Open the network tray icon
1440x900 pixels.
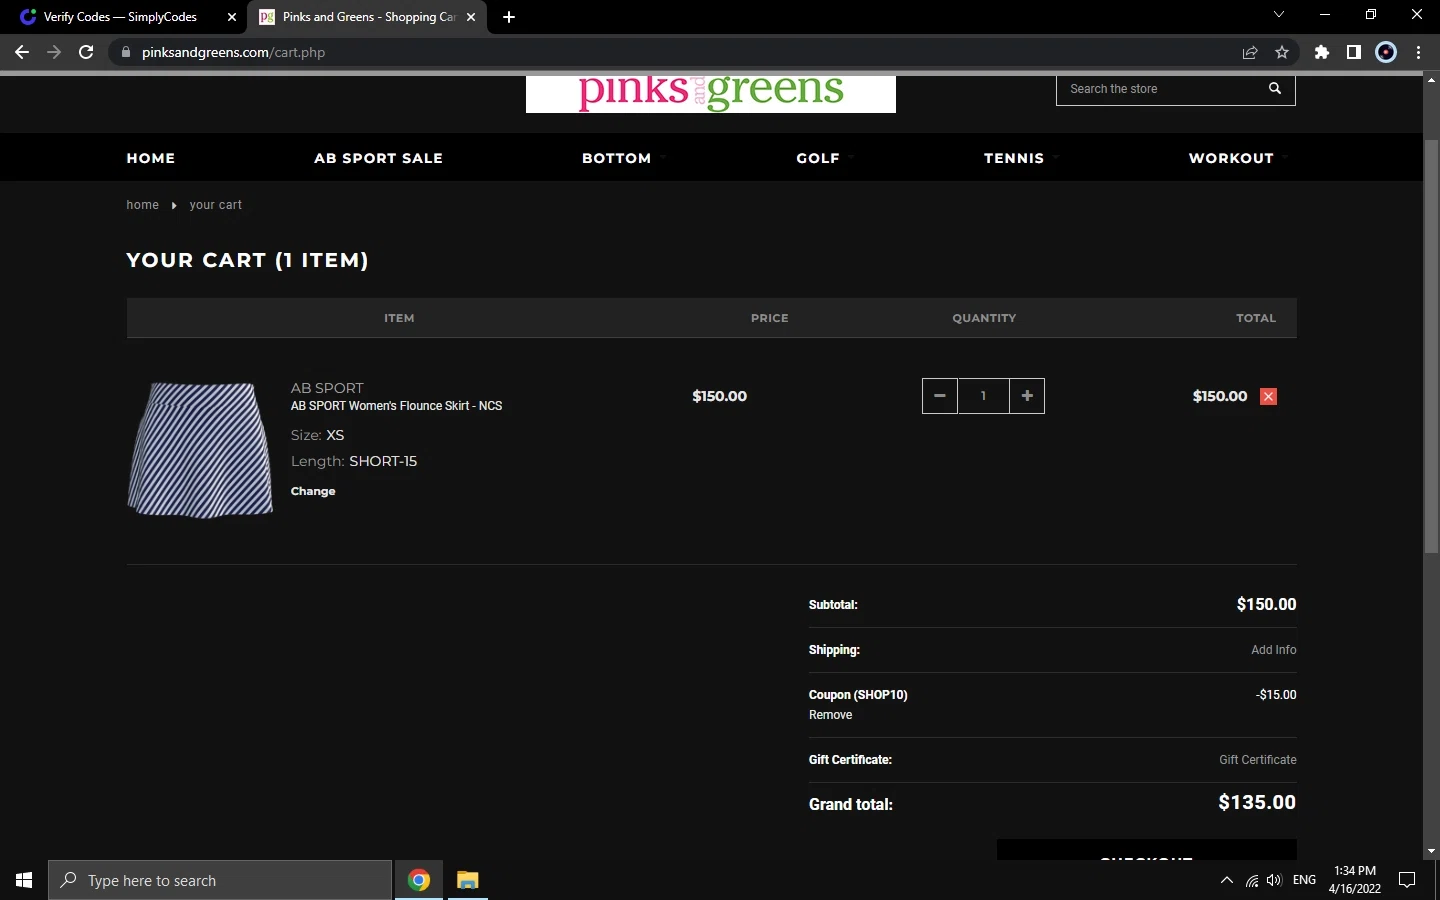point(1252,880)
